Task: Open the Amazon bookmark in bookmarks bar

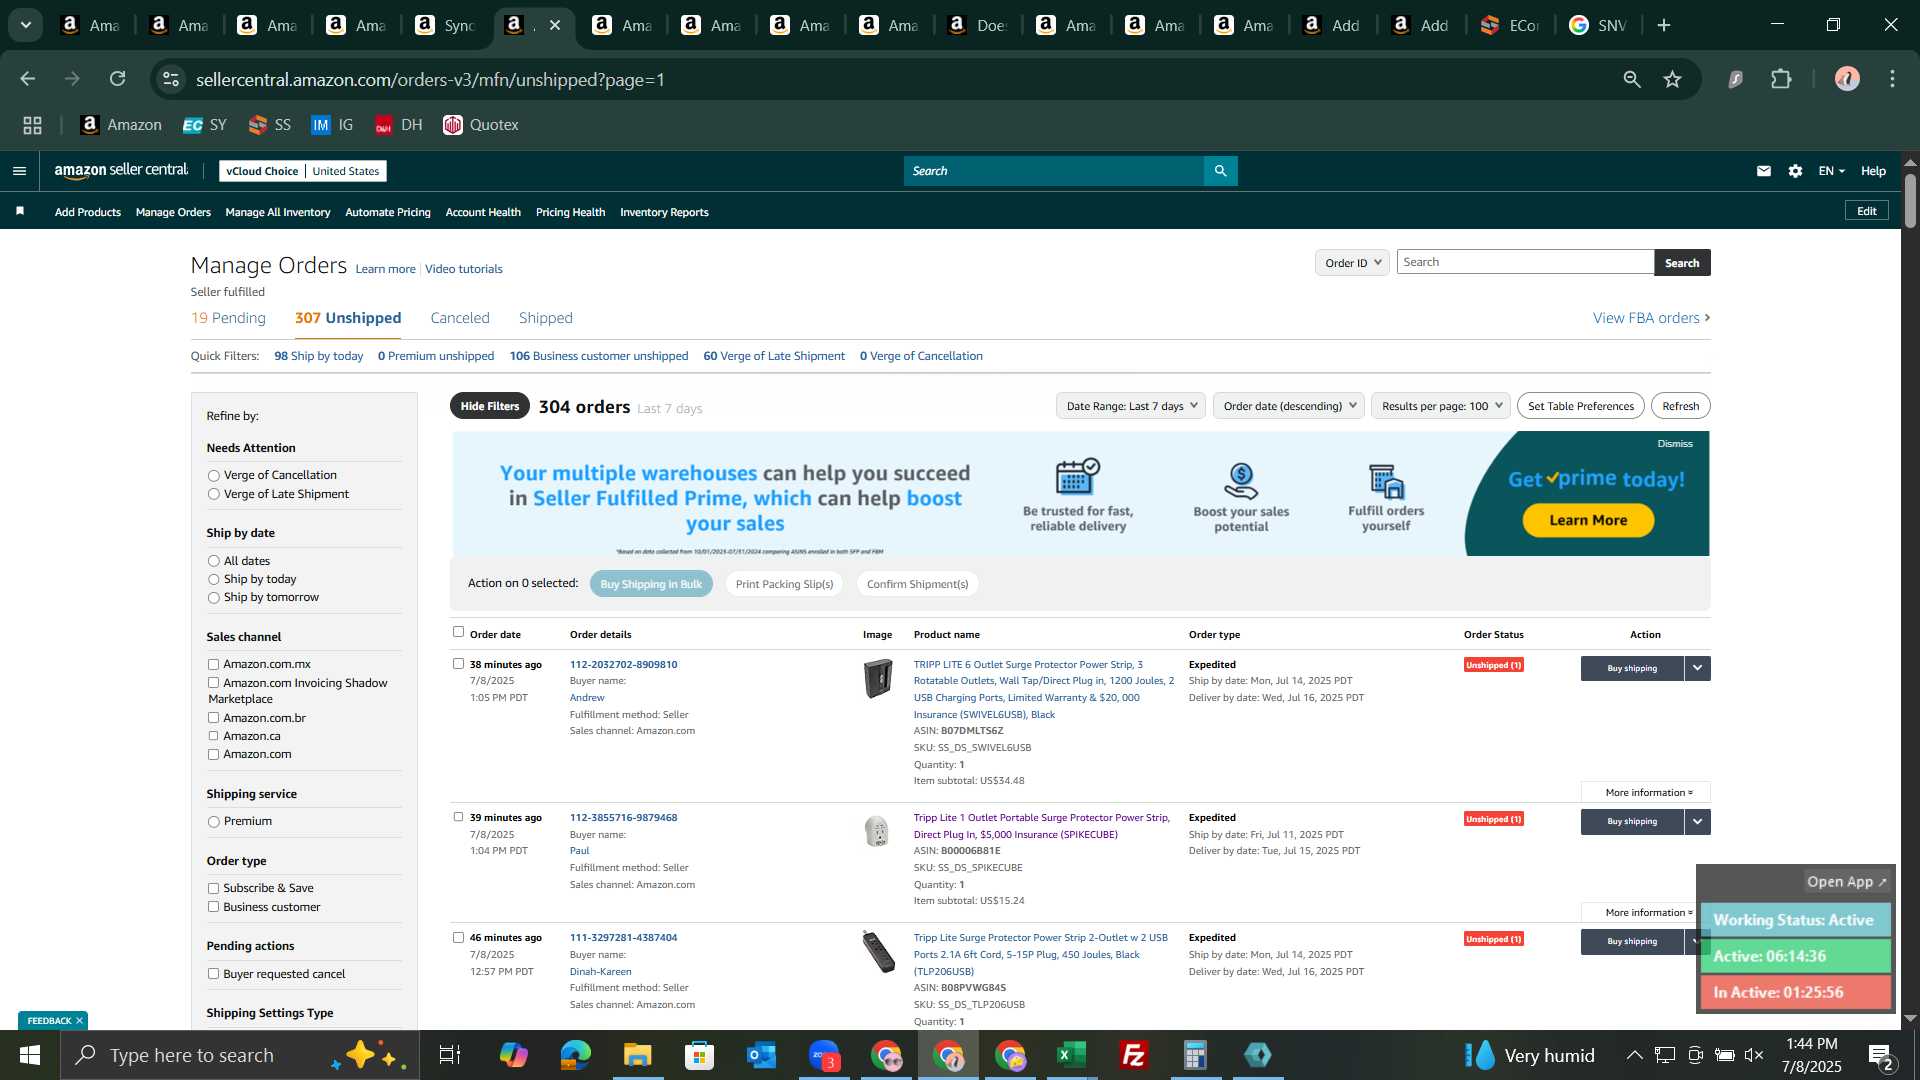Action: click(121, 125)
